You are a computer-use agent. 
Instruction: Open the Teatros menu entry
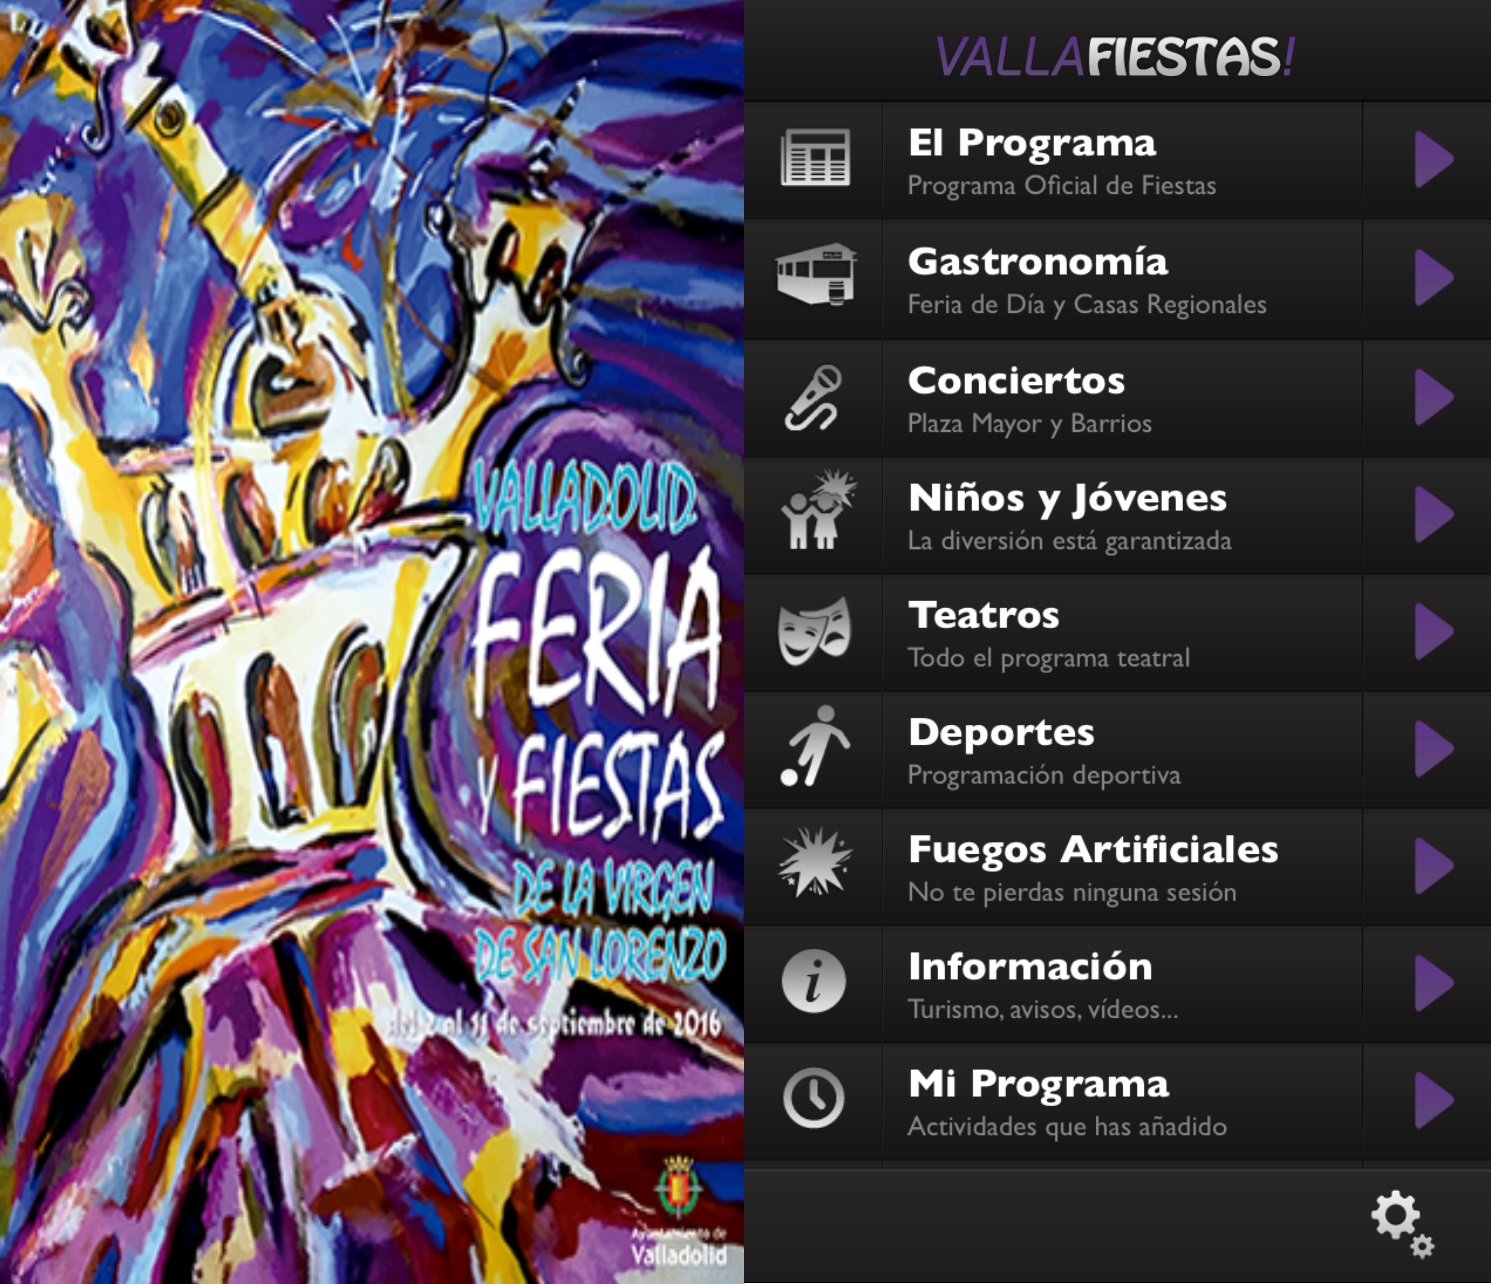tap(1118, 633)
